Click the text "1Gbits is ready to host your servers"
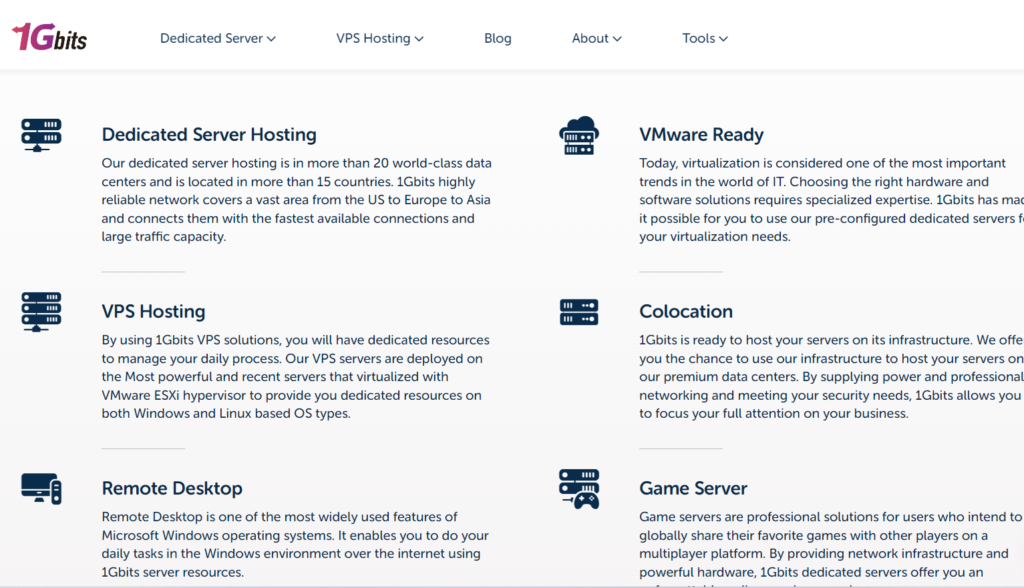 [x=742, y=340]
